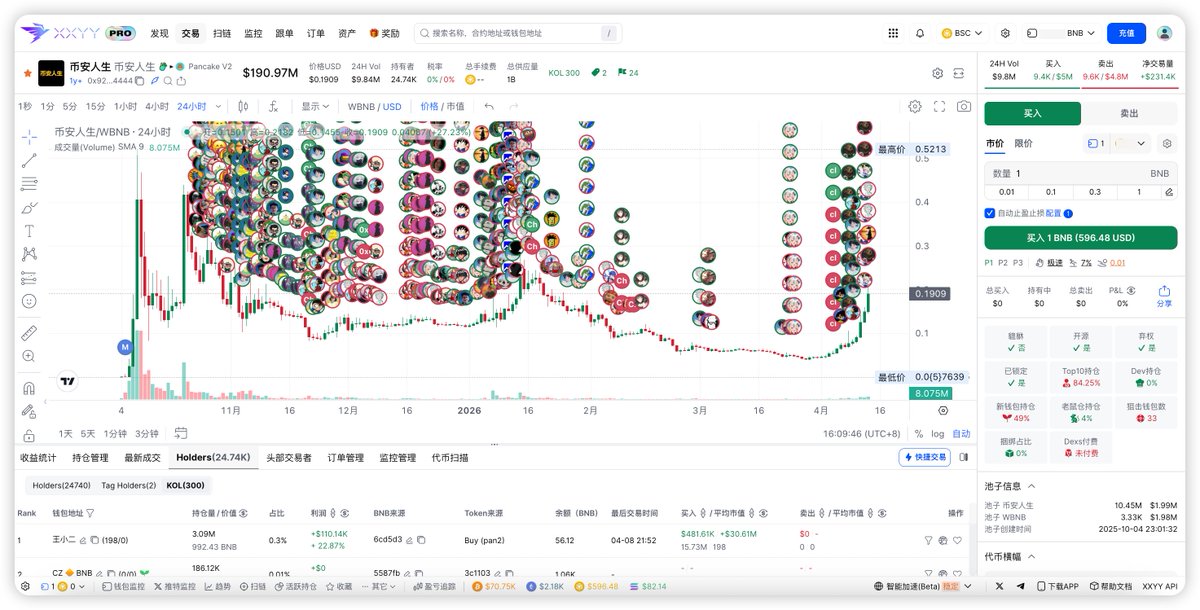This screenshot has width=1200, height=610.
Task: Open the BSC chain selector dropdown
Action: pyautogui.click(x=961, y=32)
